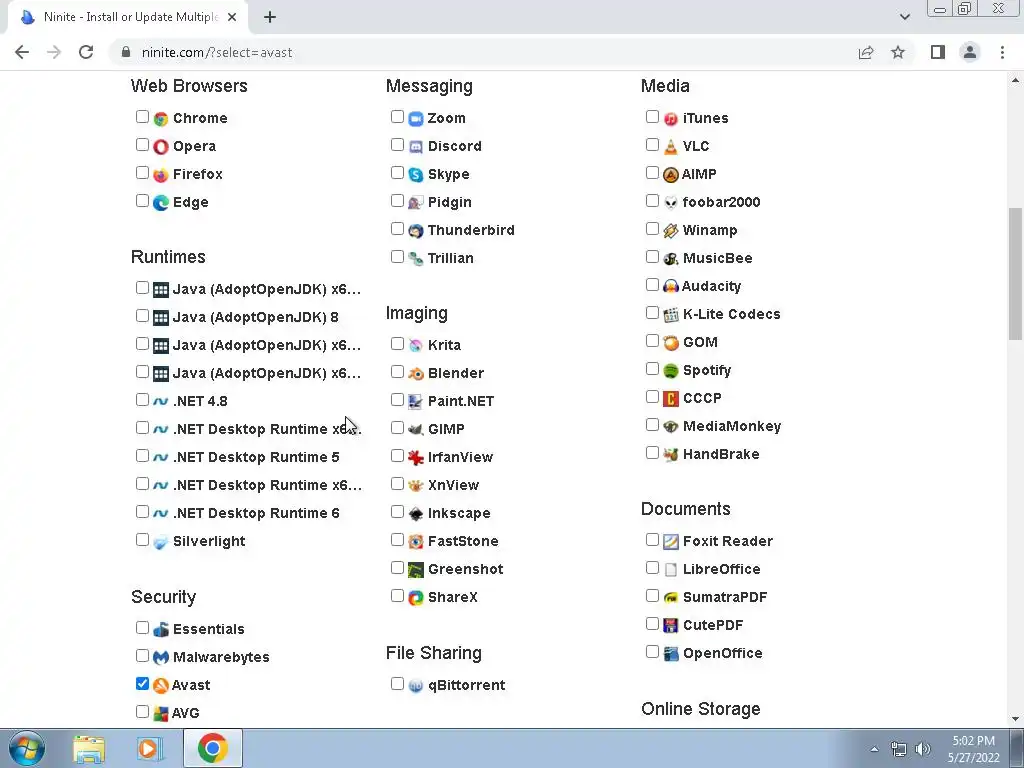Open Windows Explorer from taskbar
The width and height of the screenshot is (1024, 768).
point(89,749)
